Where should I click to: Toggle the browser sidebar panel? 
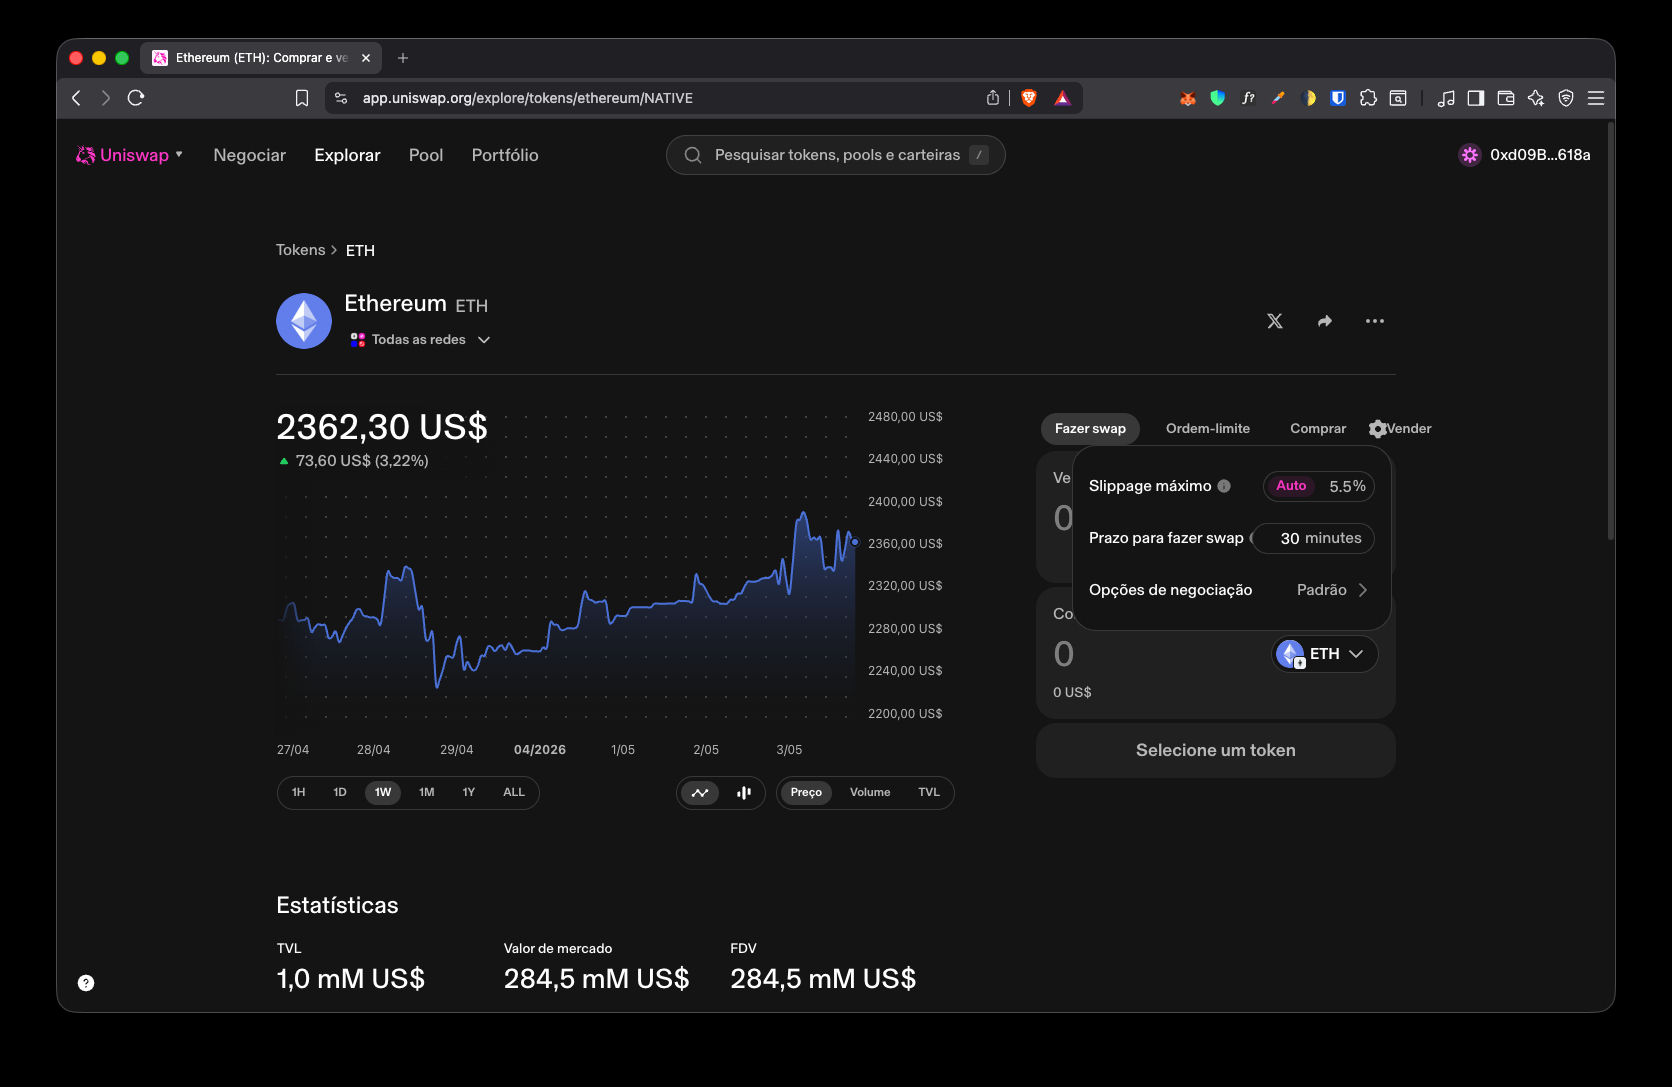pos(1476,98)
